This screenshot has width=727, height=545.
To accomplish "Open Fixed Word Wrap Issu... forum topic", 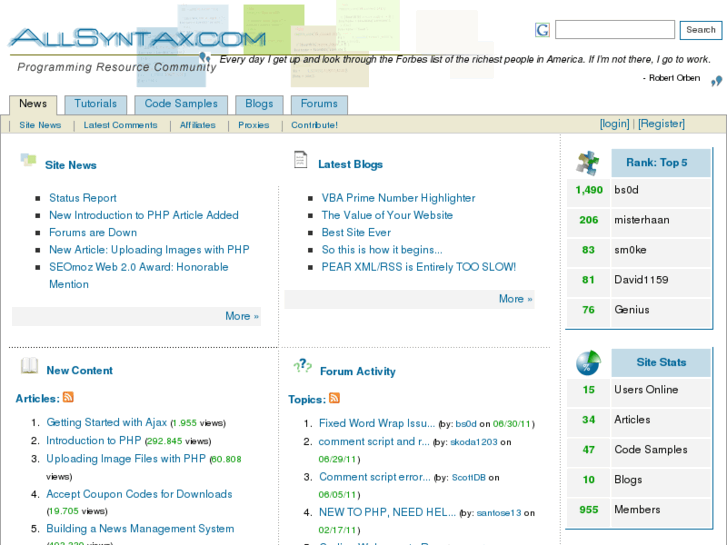I will 377,423.
